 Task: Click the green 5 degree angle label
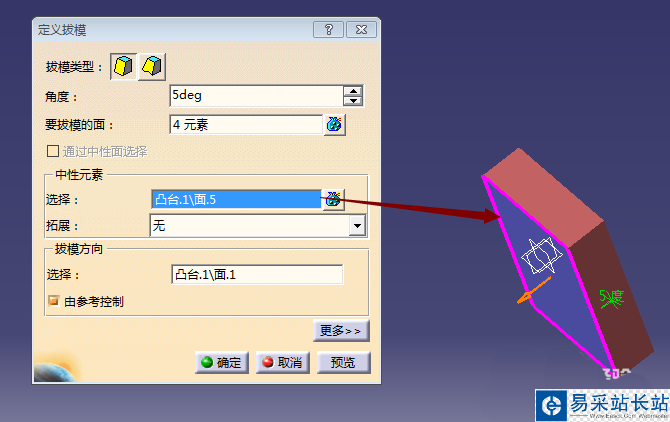(x=611, y=299)
